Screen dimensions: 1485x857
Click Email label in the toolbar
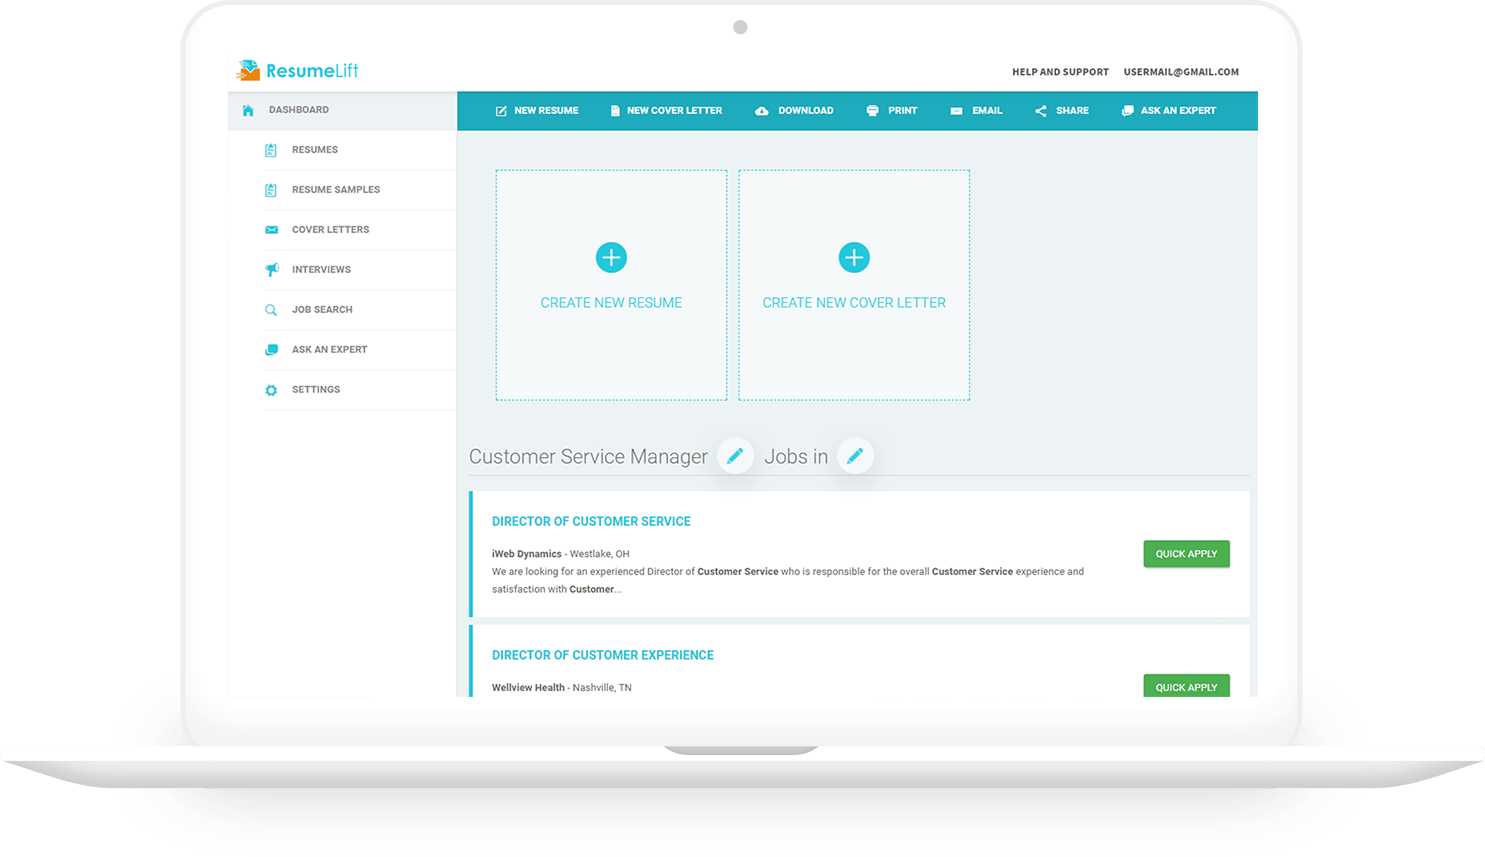[x=987, y=111]
